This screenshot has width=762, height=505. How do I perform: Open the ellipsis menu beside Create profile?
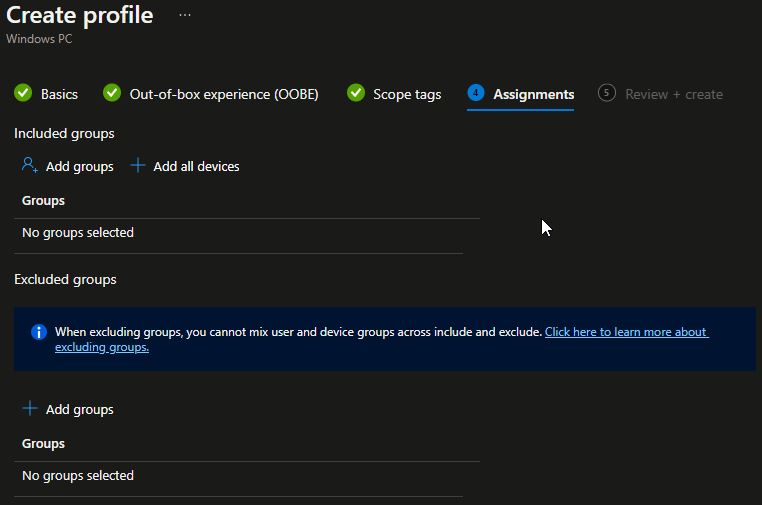point(185,15)
